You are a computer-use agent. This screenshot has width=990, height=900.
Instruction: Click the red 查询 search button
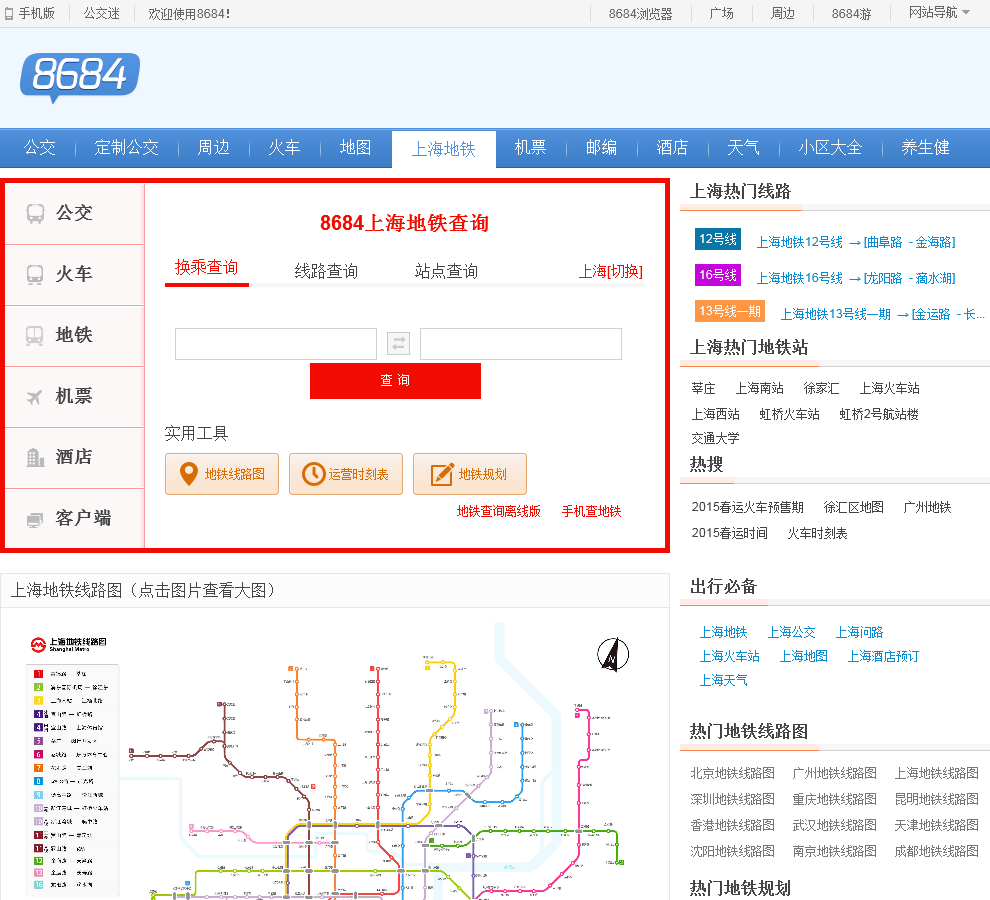[395, 381]
